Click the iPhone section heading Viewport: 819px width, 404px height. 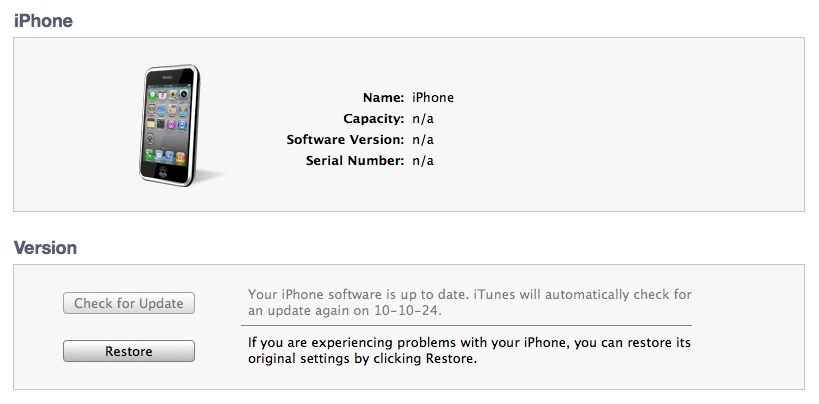click(43, 20)
